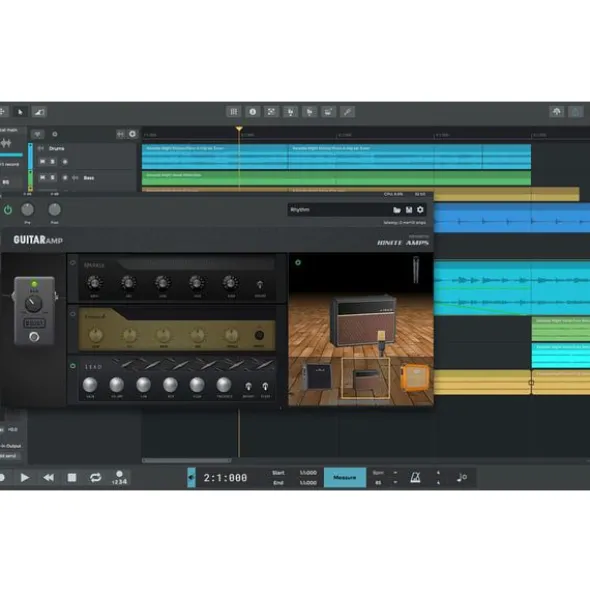Start playback with the play button
This screenshot has height=591, width=590.
(25, 478)
